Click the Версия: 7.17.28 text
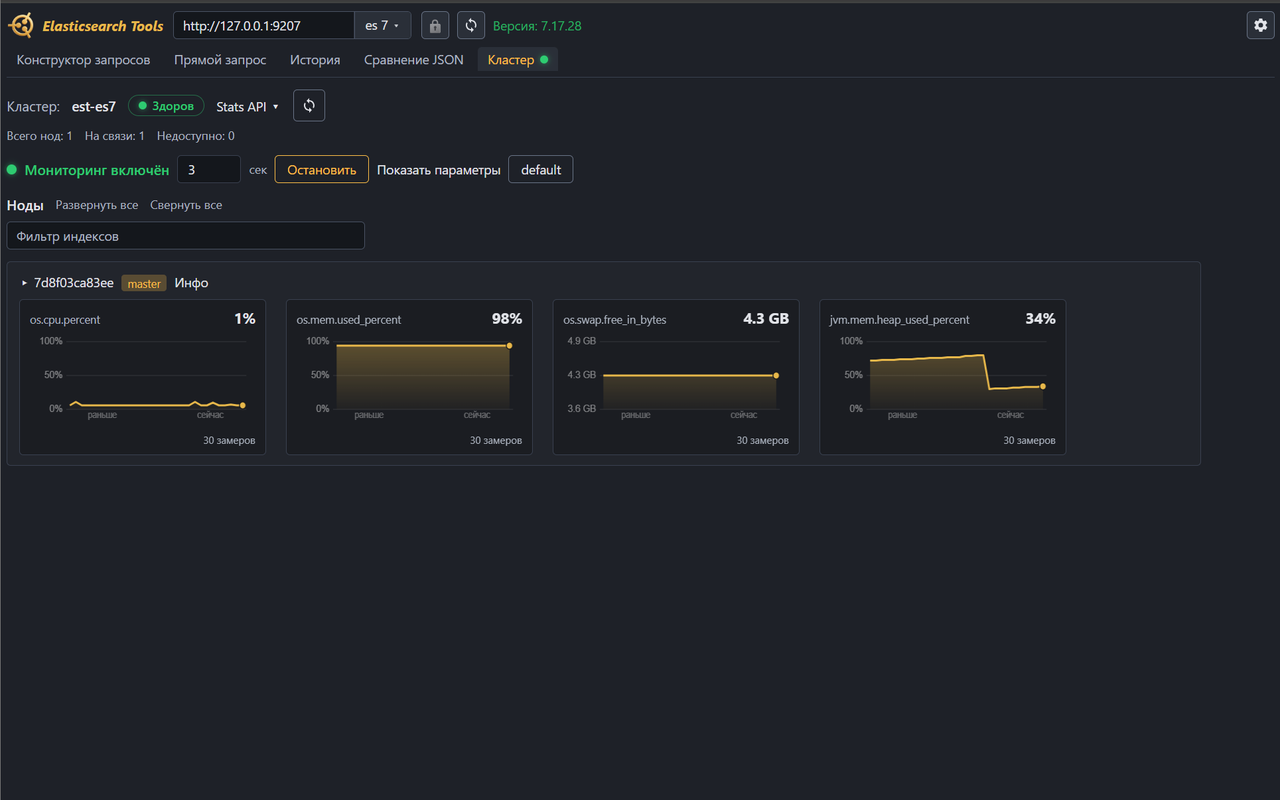This screenshot has width=1280, height=800. tap(537, 26)
